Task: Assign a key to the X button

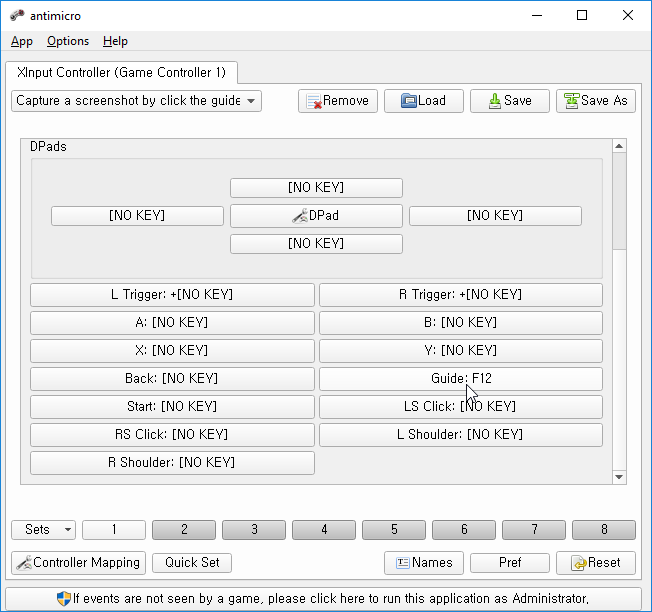Action: [172, 350]
